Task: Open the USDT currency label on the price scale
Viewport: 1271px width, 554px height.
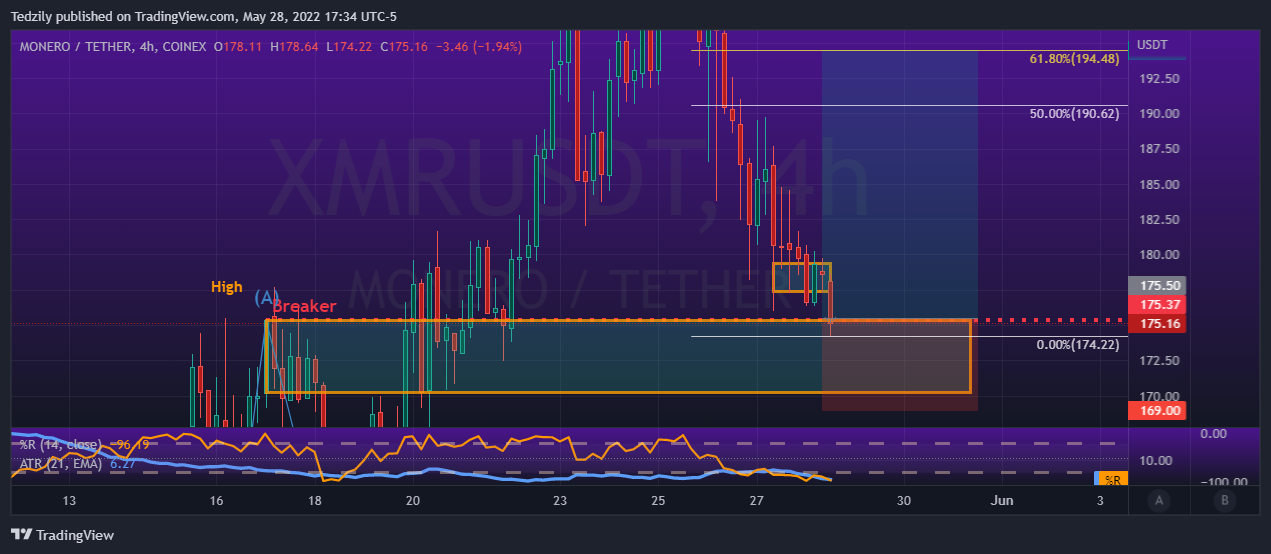Action: pyautogui.click(x=1154, y=45)
